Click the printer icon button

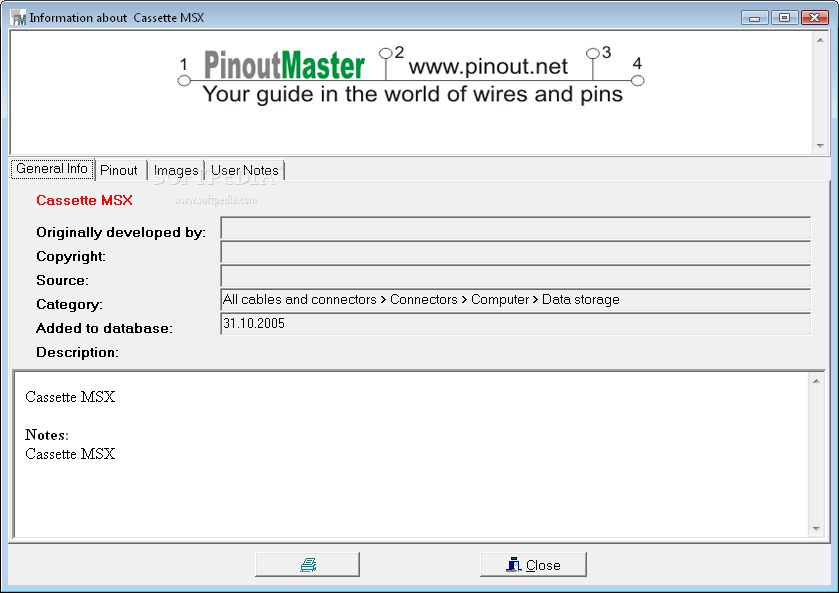click(307, 565)
